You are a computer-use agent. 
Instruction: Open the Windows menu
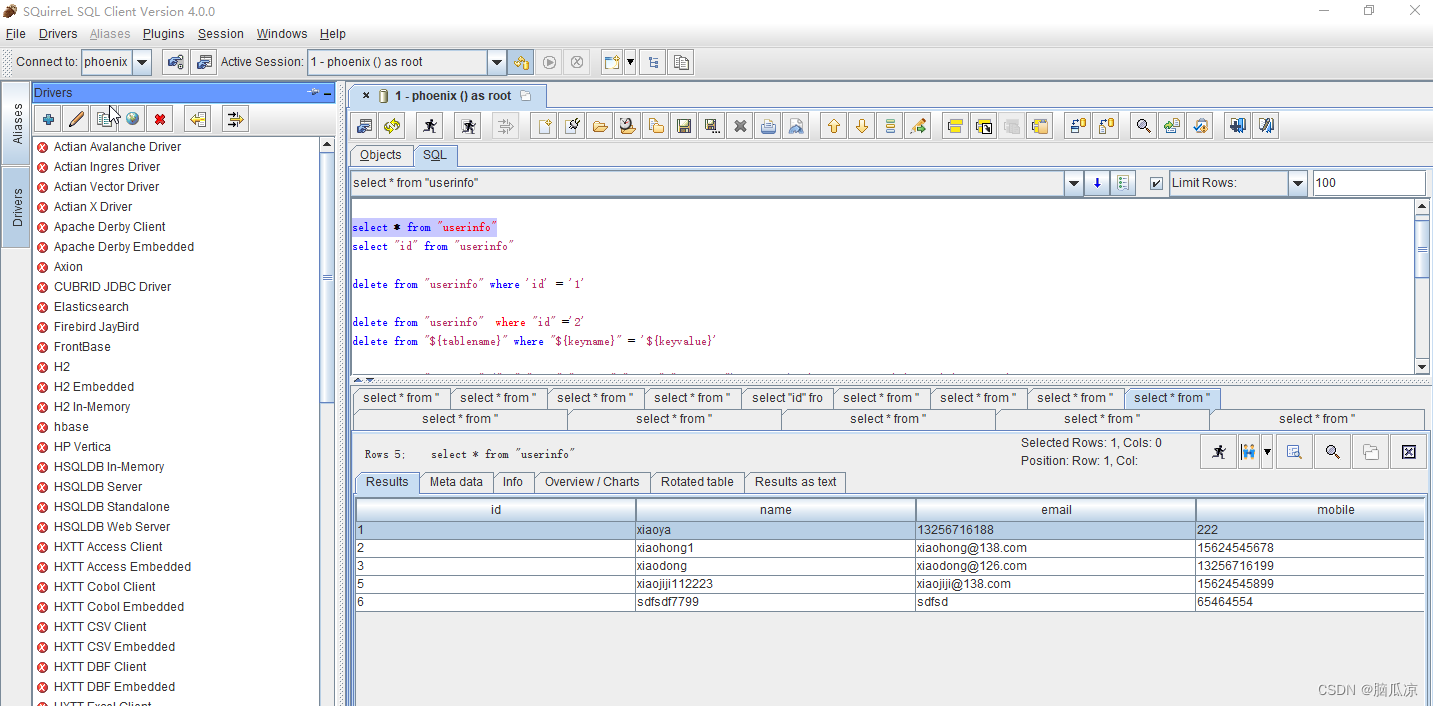pyautogui.click(x=282, y=34)
